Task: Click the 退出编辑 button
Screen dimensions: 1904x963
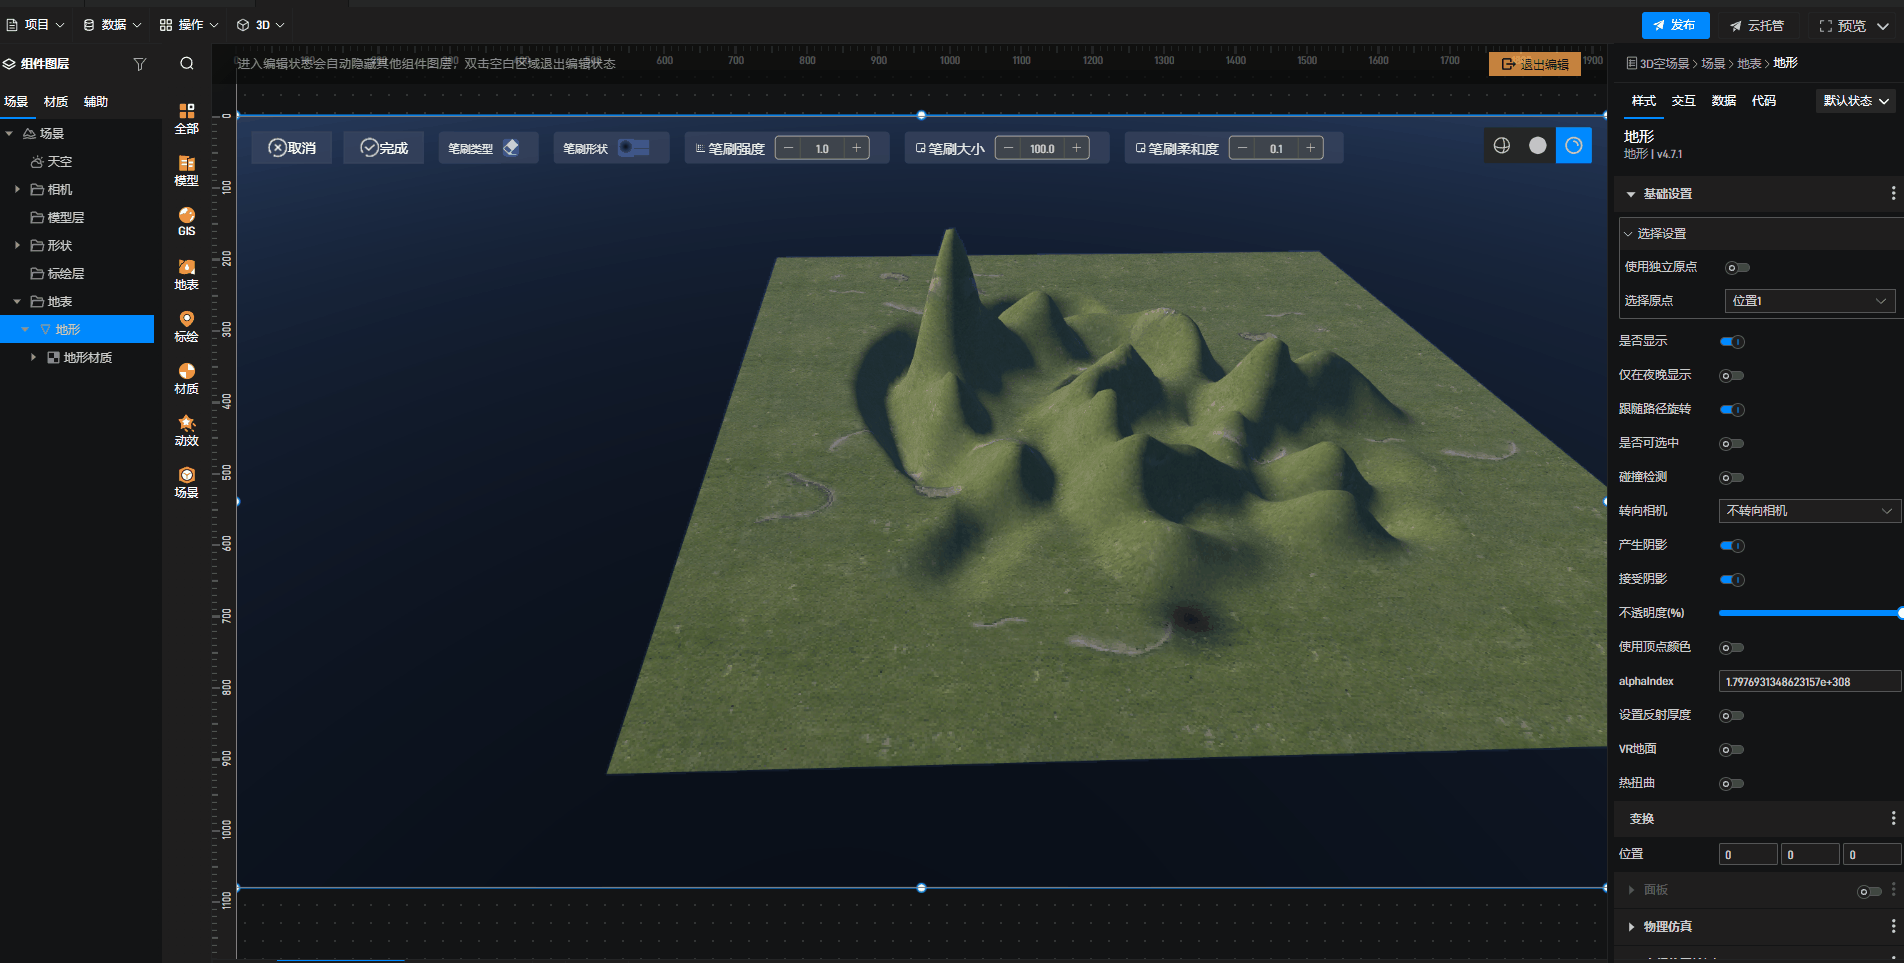Action: [1534, 64]
